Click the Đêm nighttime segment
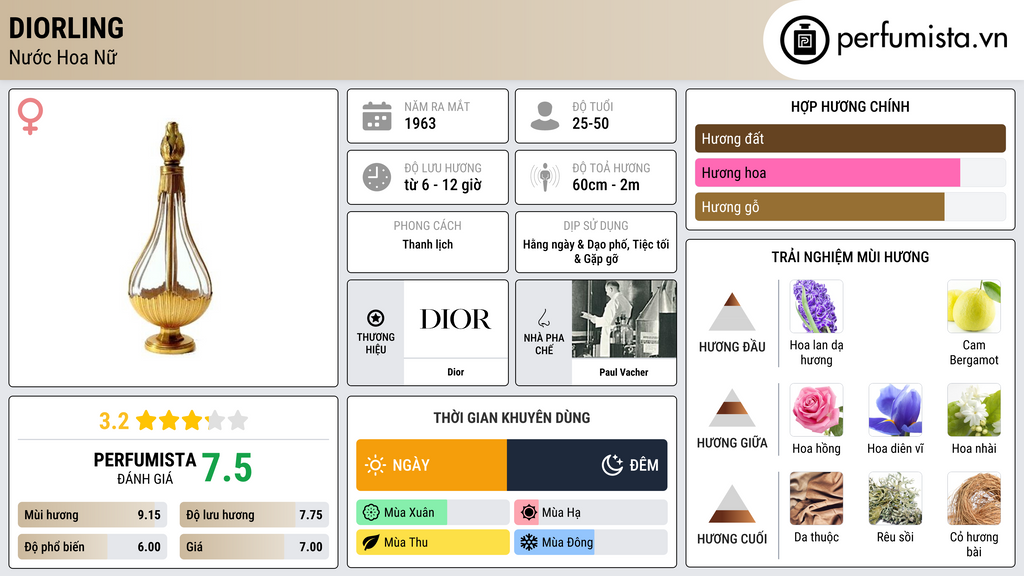Viewport: 1024px width, 576px height. (587, 465)
